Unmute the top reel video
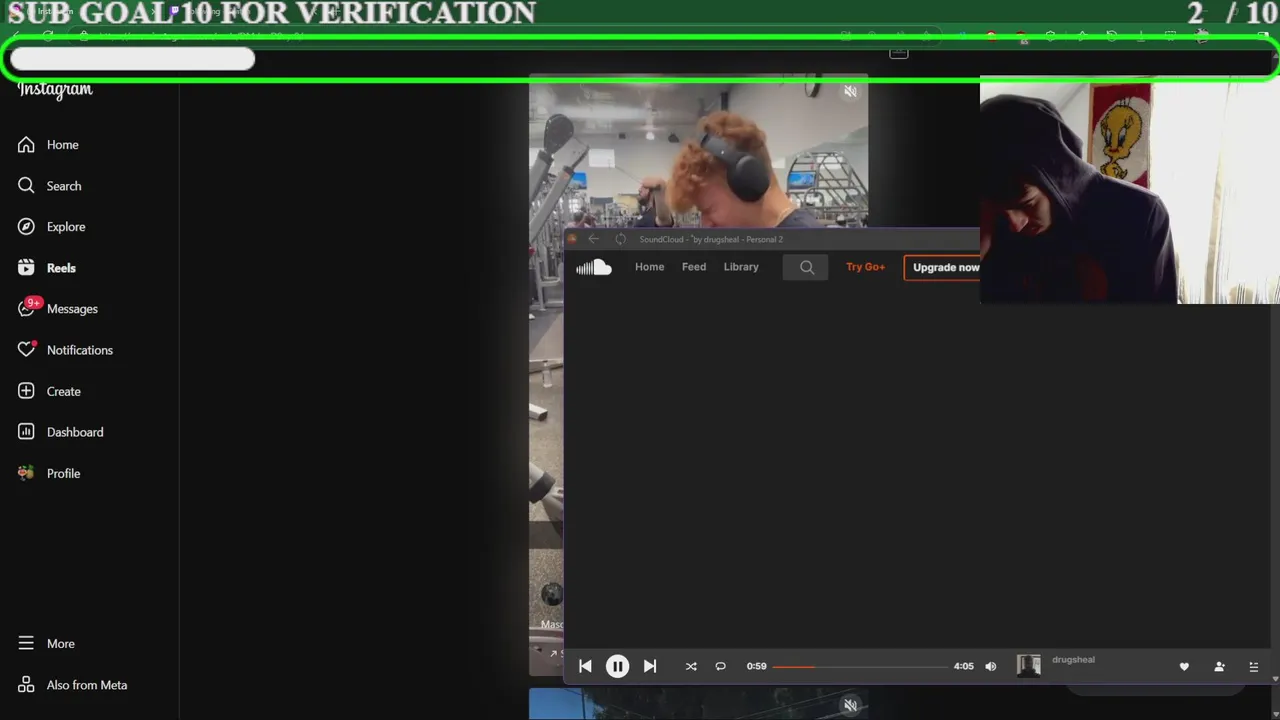The image size is (1280, 720). (x=850, y=91)
